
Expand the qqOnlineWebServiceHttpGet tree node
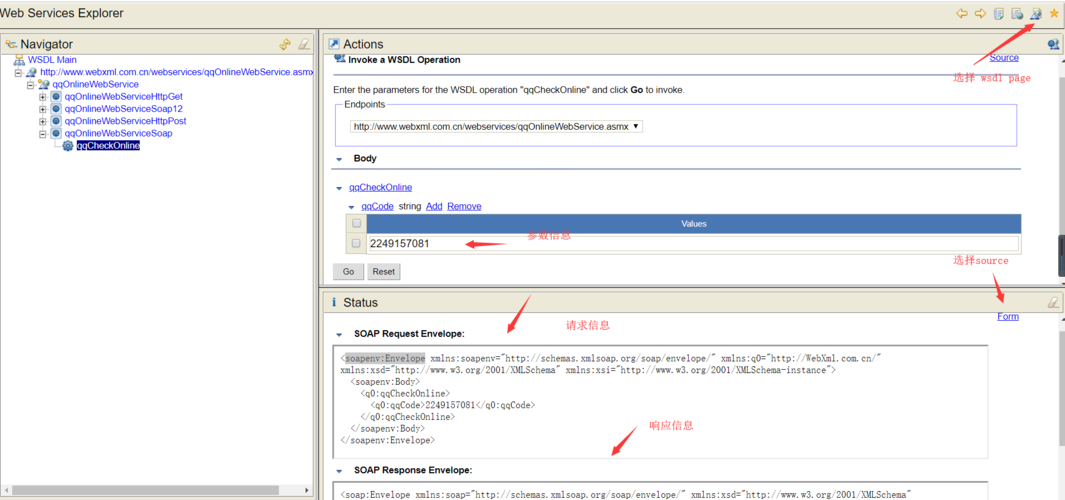coord(43,97)
